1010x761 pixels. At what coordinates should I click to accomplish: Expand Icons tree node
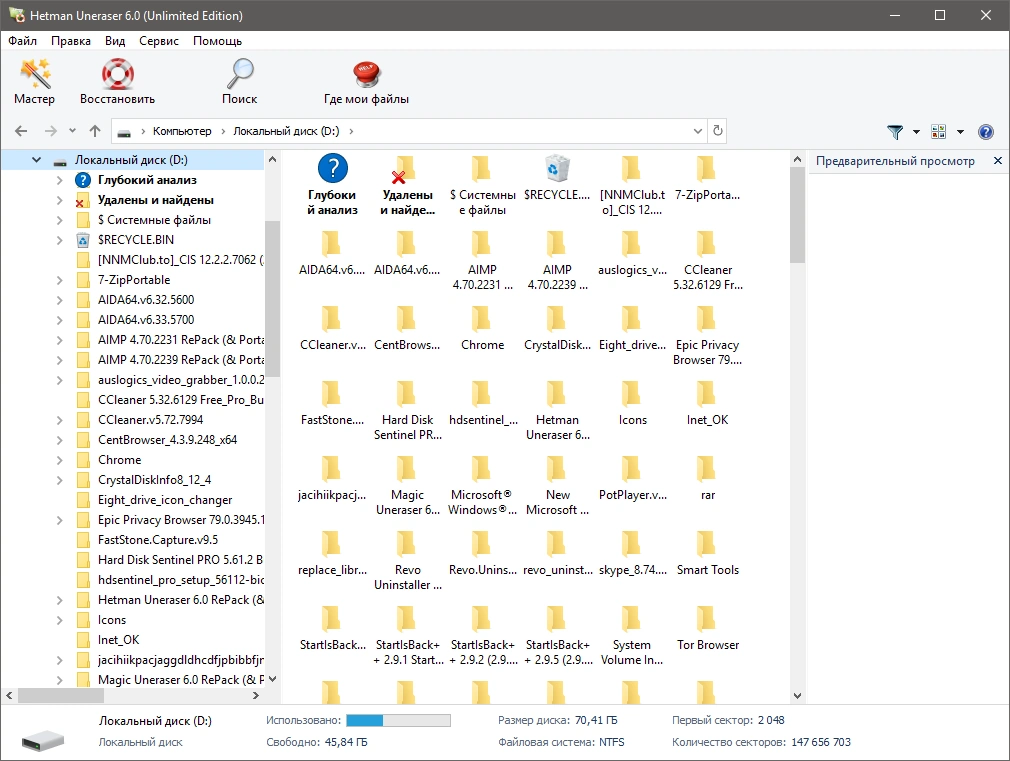pos(59,619)
